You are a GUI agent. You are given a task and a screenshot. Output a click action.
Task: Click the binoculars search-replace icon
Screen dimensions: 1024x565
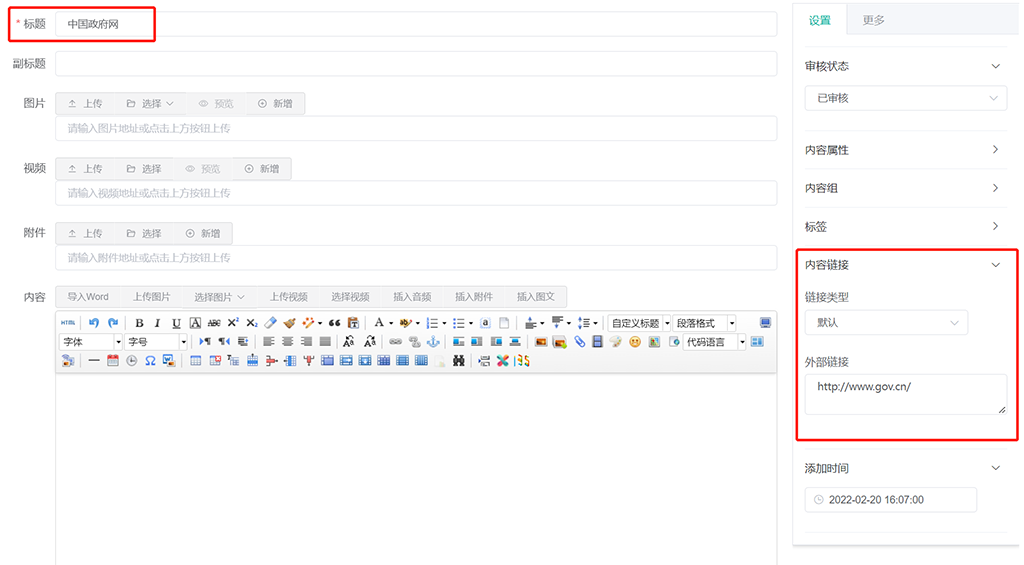pyautogui.click(x=459, y=361)
